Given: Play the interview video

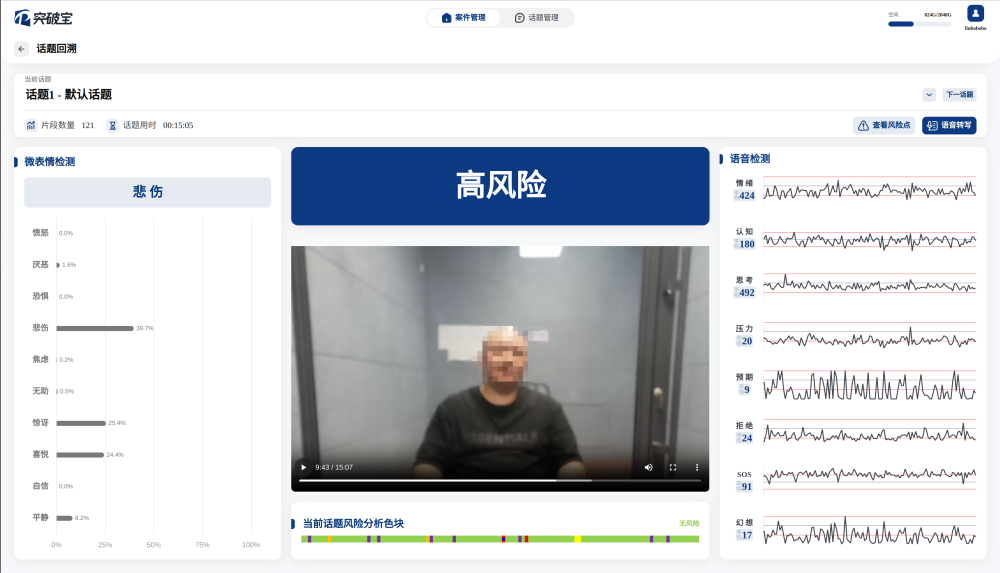Looking at the screenshot, I should (304, 467).
